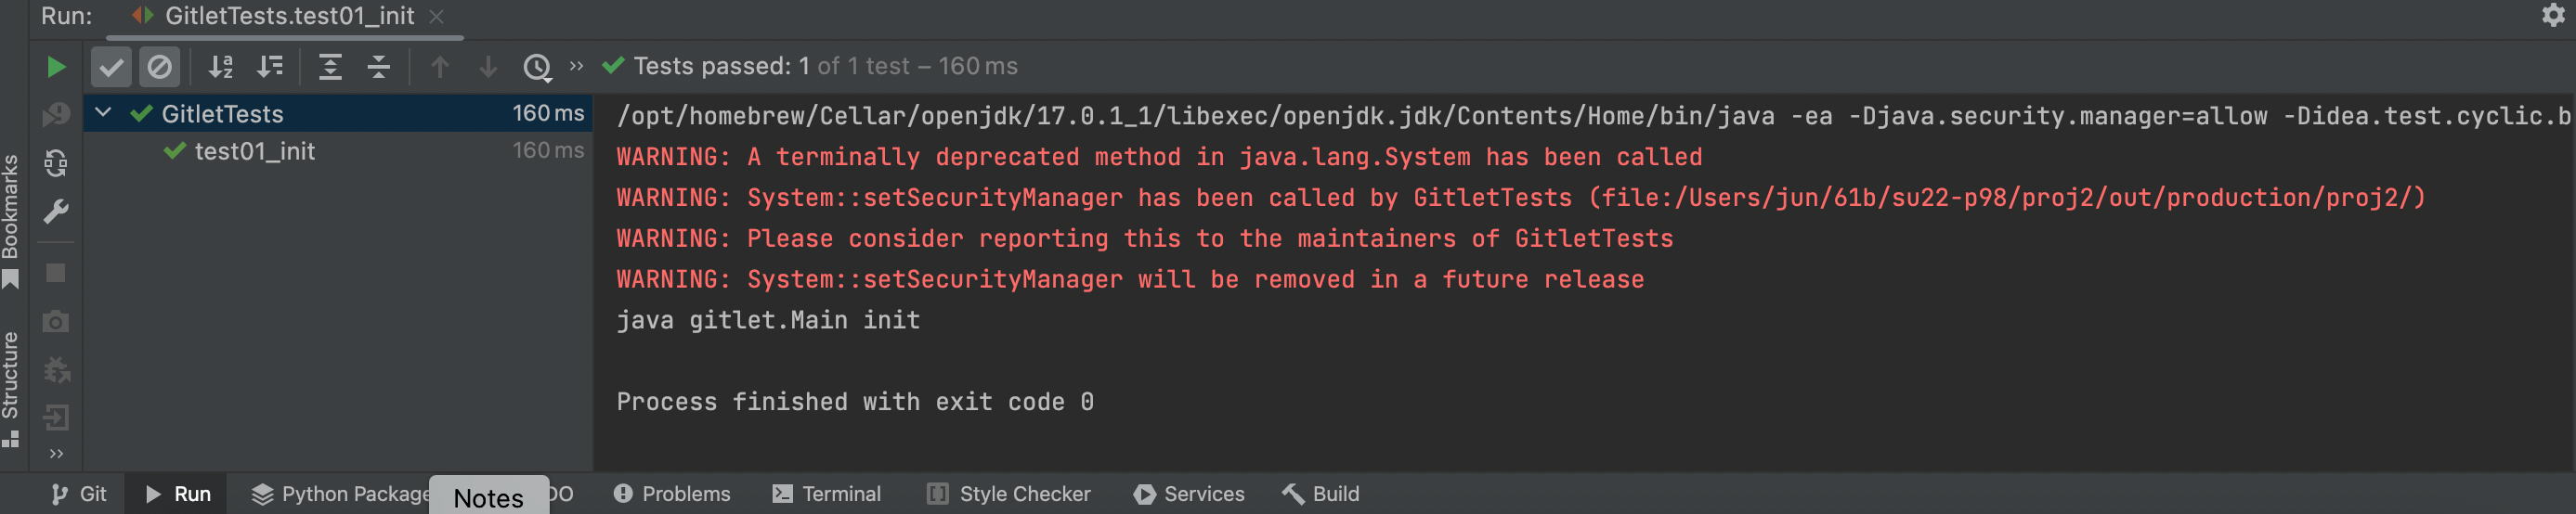Viewport: 2576px width, 514px height.
Task: Close the GitletTests.test01_init run tab
Action: (436, 16)
